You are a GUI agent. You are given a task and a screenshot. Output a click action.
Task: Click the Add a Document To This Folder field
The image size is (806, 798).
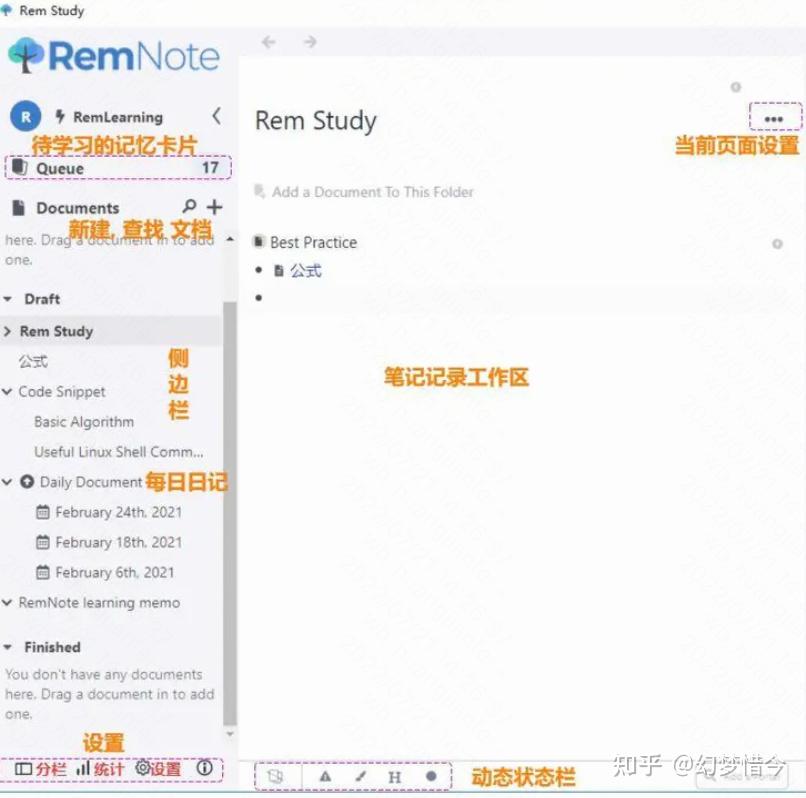(370, 192)
